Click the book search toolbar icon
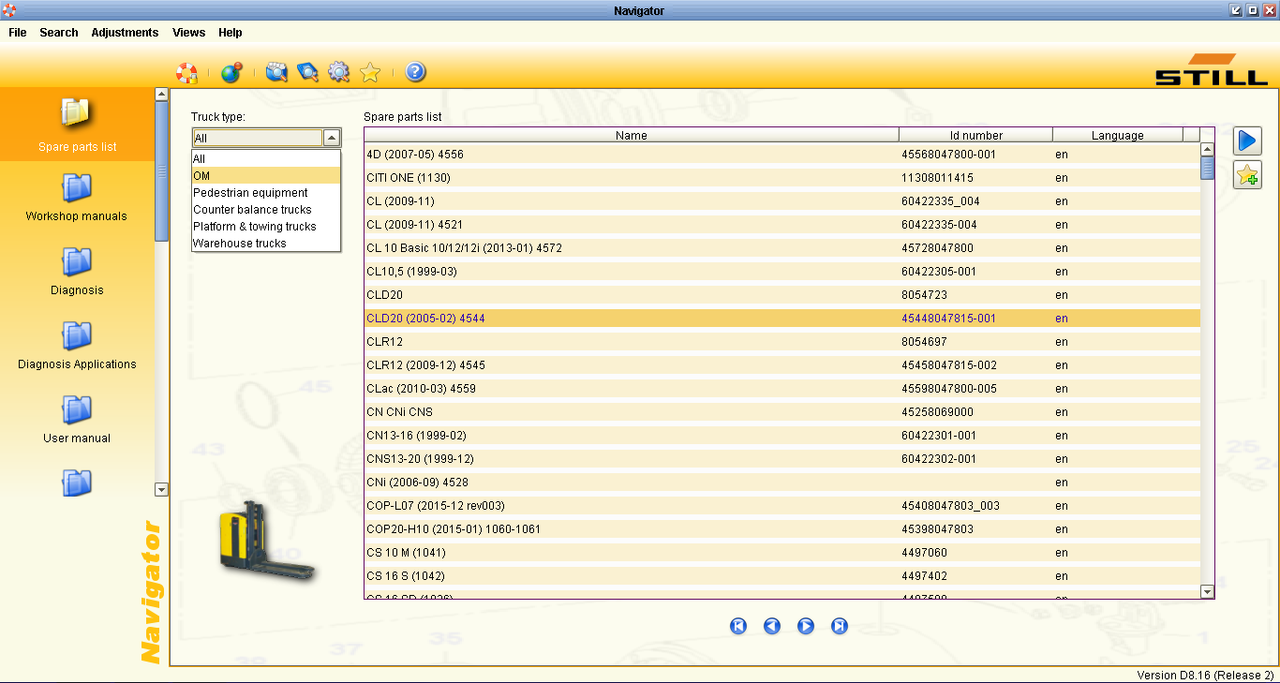 click(x=308, y=72)
